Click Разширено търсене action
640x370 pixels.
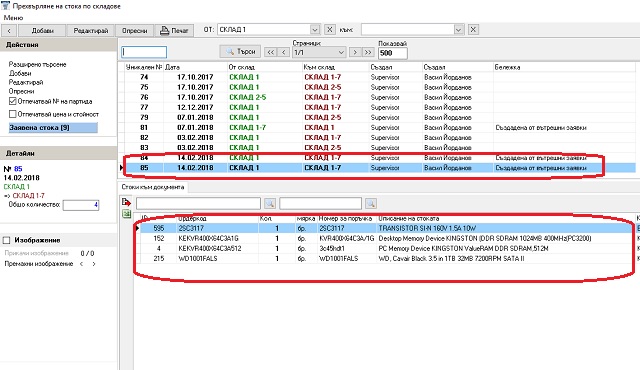(x=37, y=64)
